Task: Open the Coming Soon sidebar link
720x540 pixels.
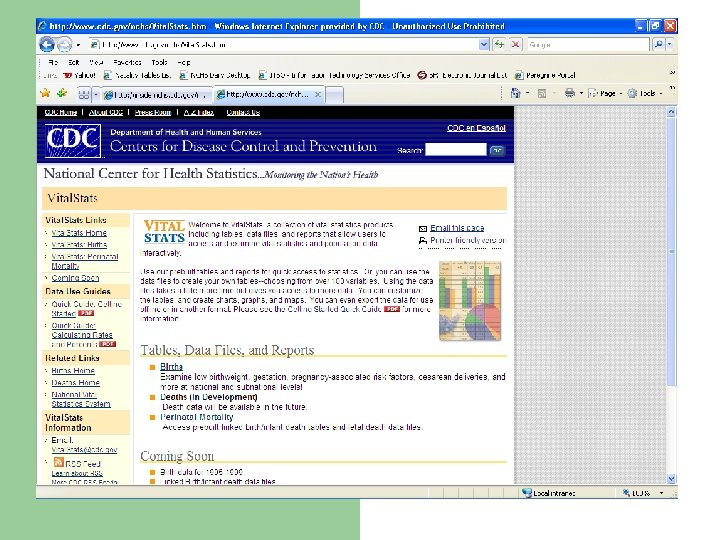Action: tap(75, 278)
